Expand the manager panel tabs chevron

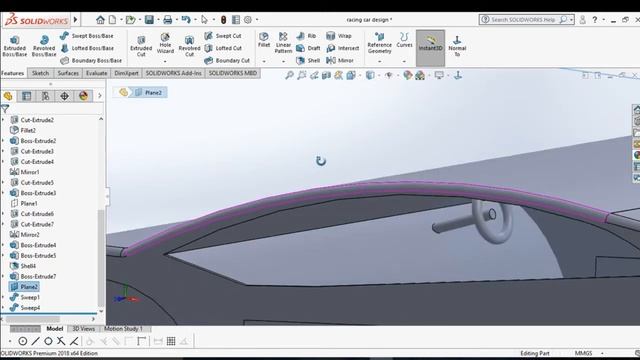point(100,96)
